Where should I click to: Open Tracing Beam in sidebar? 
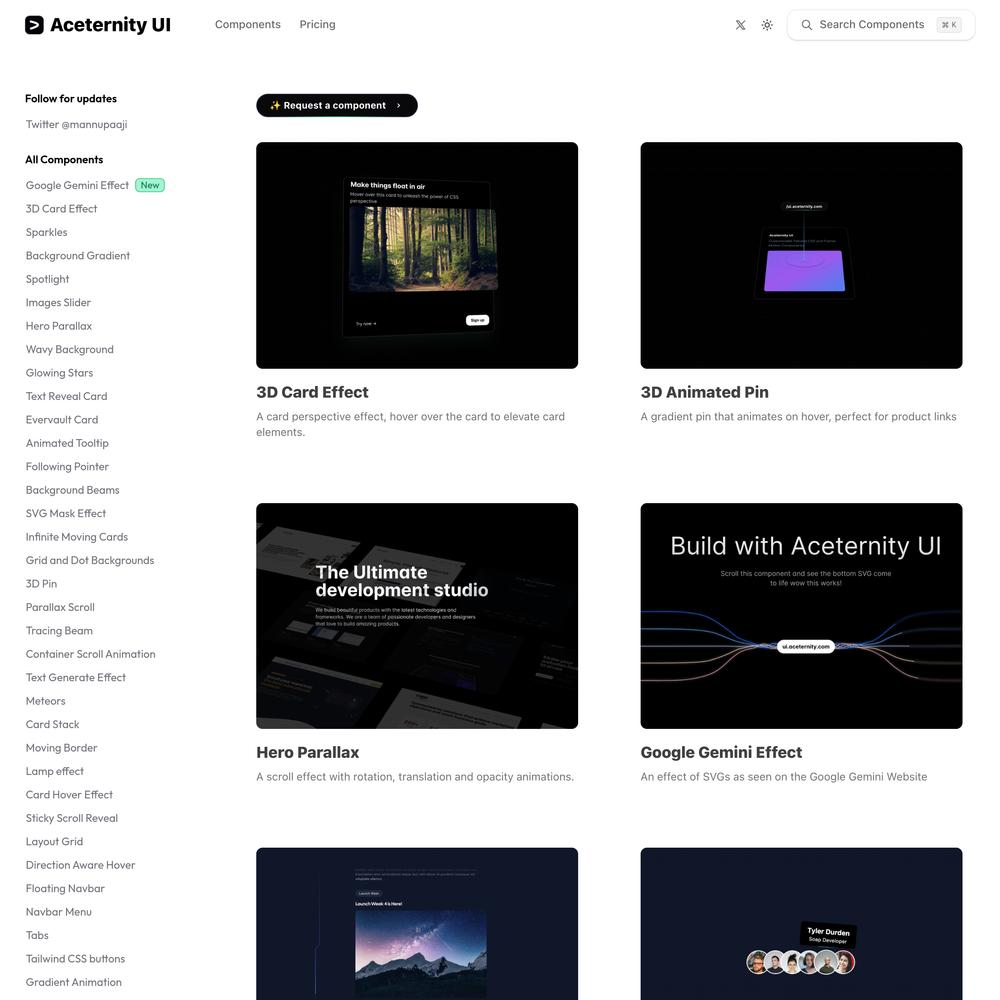[x=59, y=631]
